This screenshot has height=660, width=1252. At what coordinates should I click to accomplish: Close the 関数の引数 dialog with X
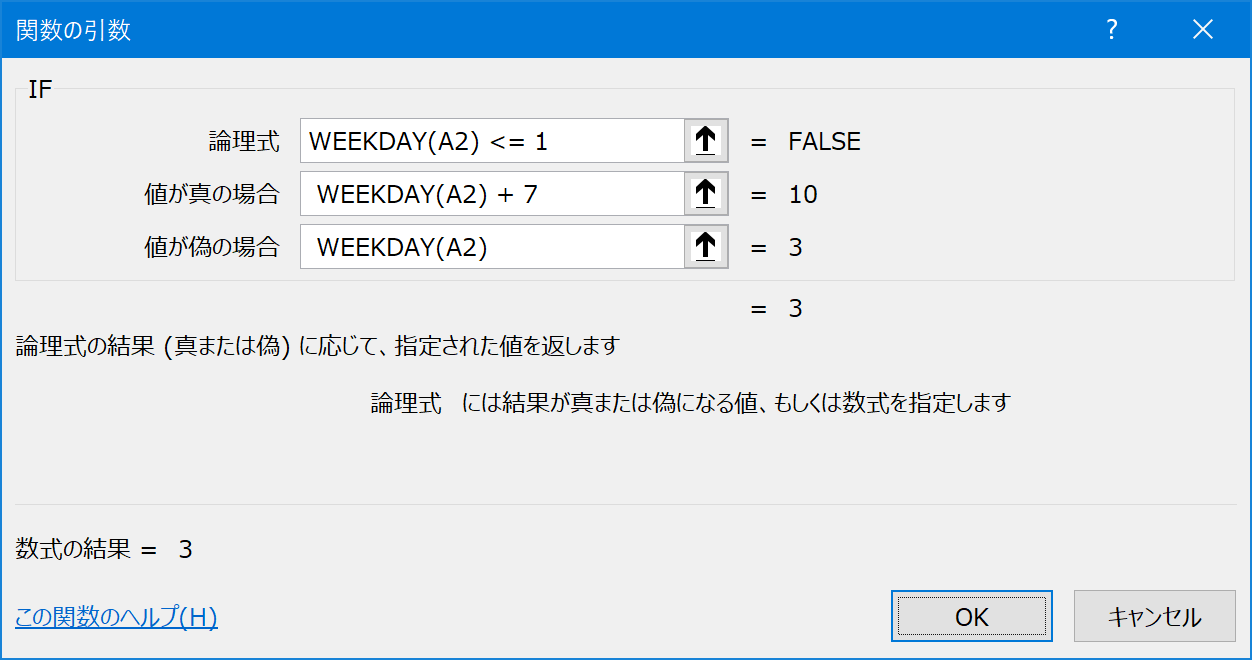pos(1202,30)
